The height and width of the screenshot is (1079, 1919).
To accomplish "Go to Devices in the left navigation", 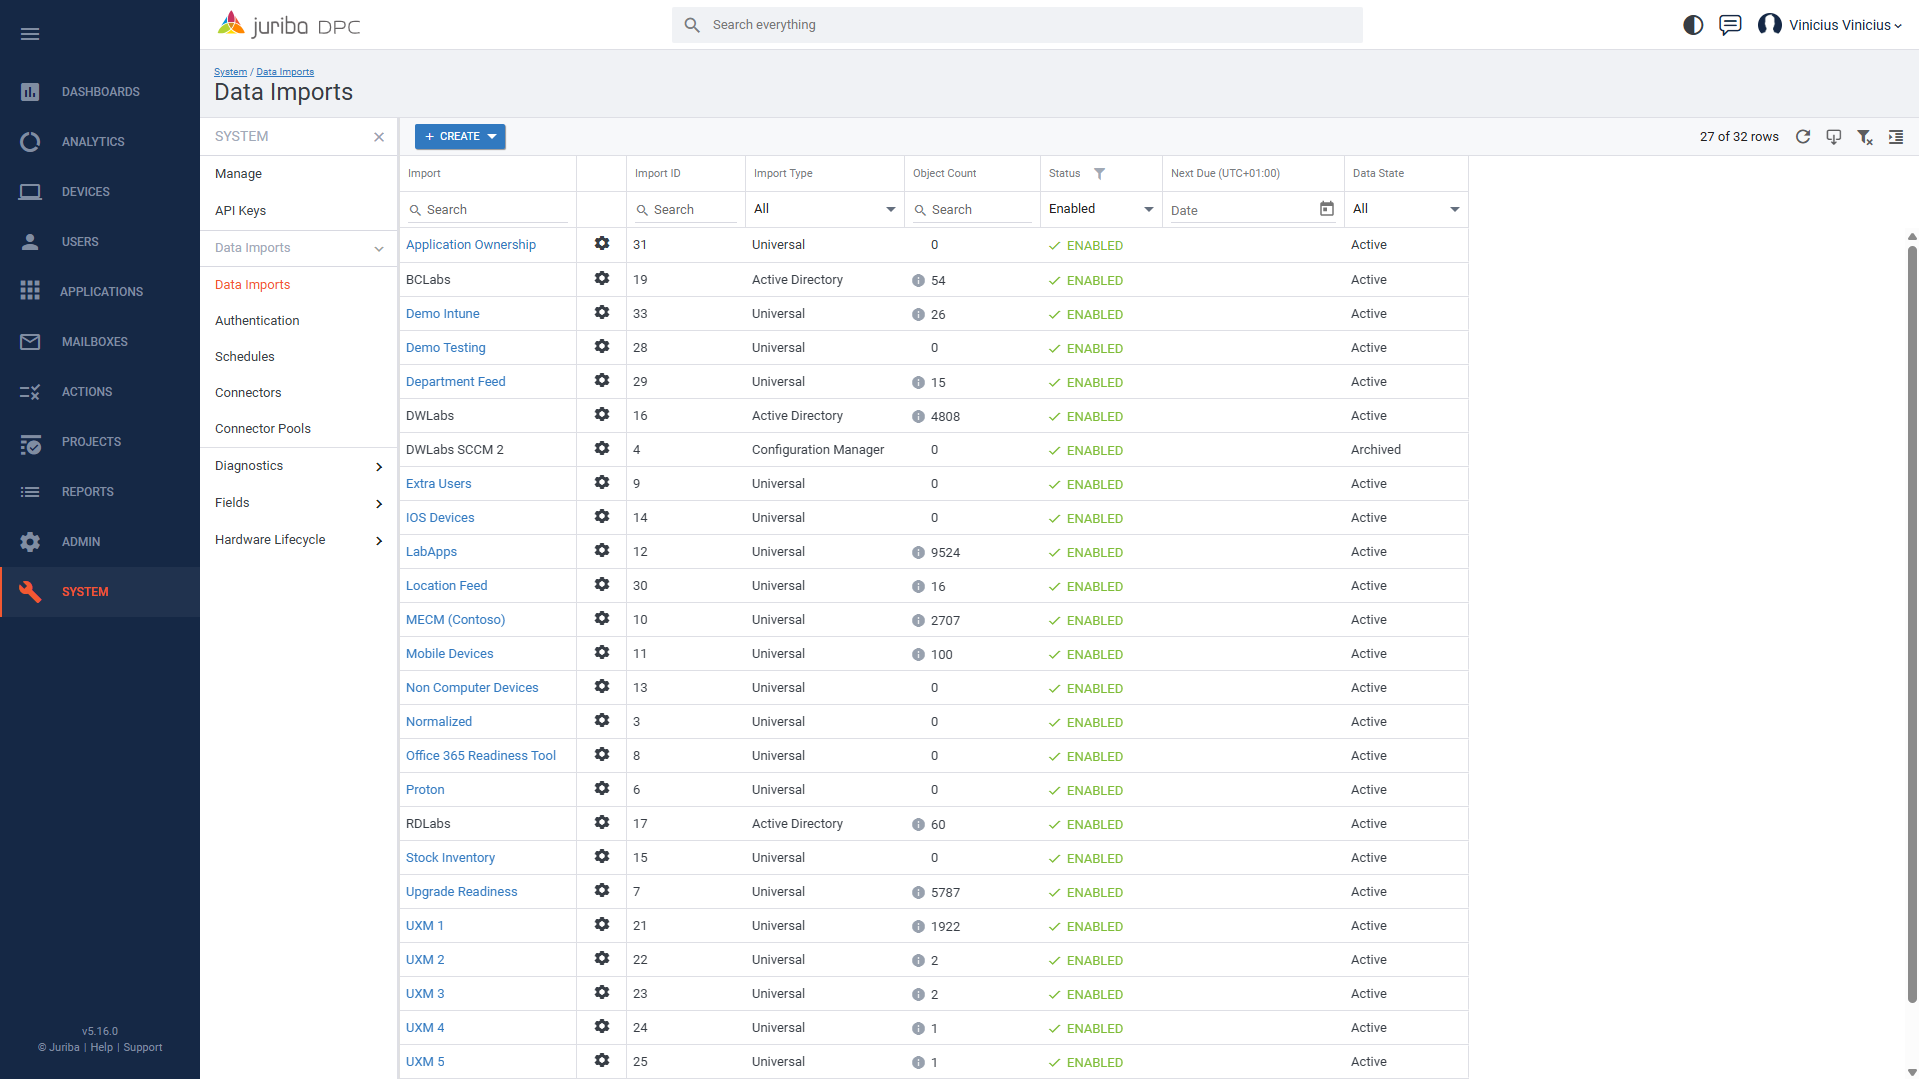I will (85, 192).
